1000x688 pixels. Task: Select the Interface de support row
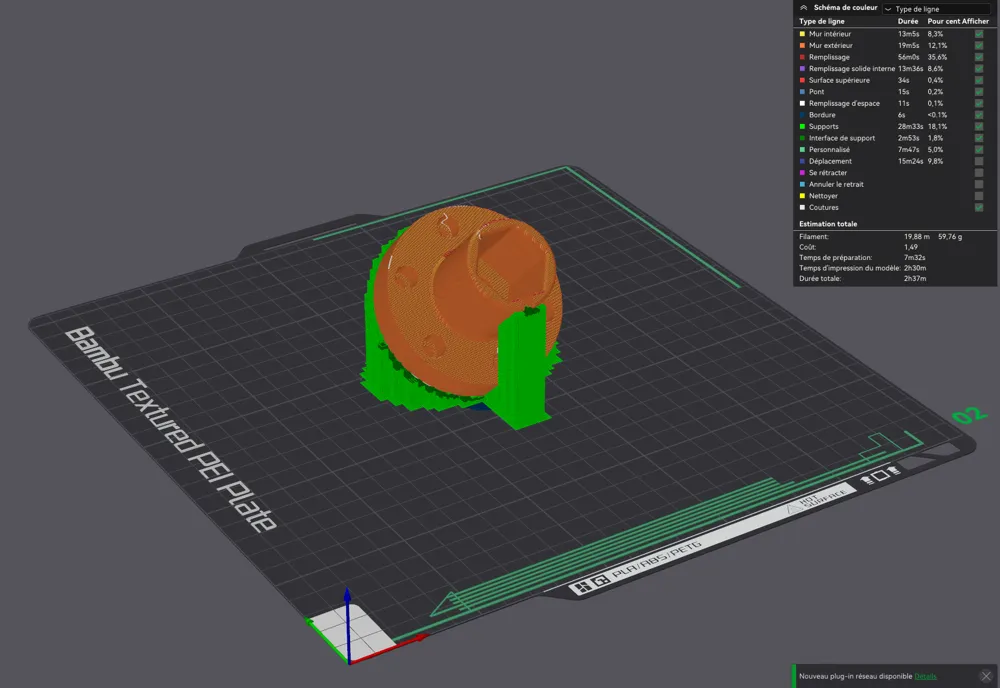tap(894, 138)
